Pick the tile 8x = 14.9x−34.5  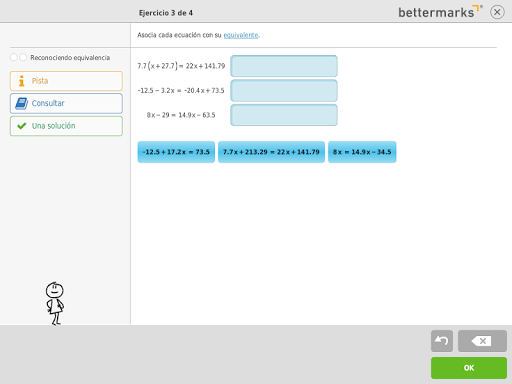(362, 152)
